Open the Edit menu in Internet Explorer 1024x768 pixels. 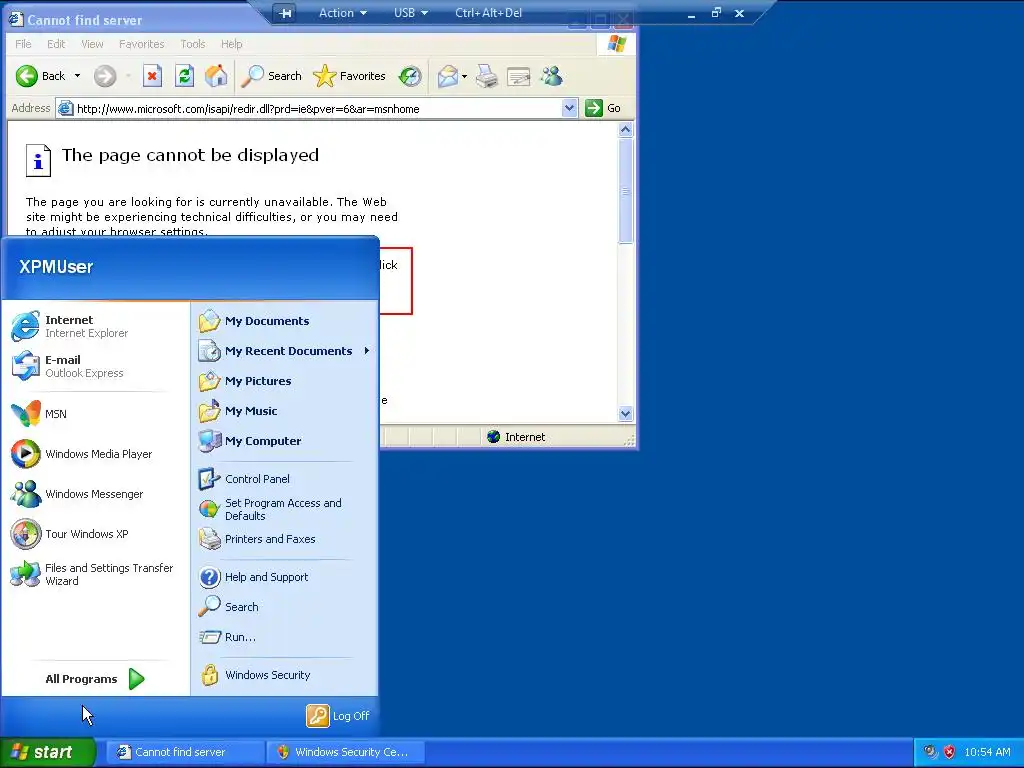[x=56, y=44]
